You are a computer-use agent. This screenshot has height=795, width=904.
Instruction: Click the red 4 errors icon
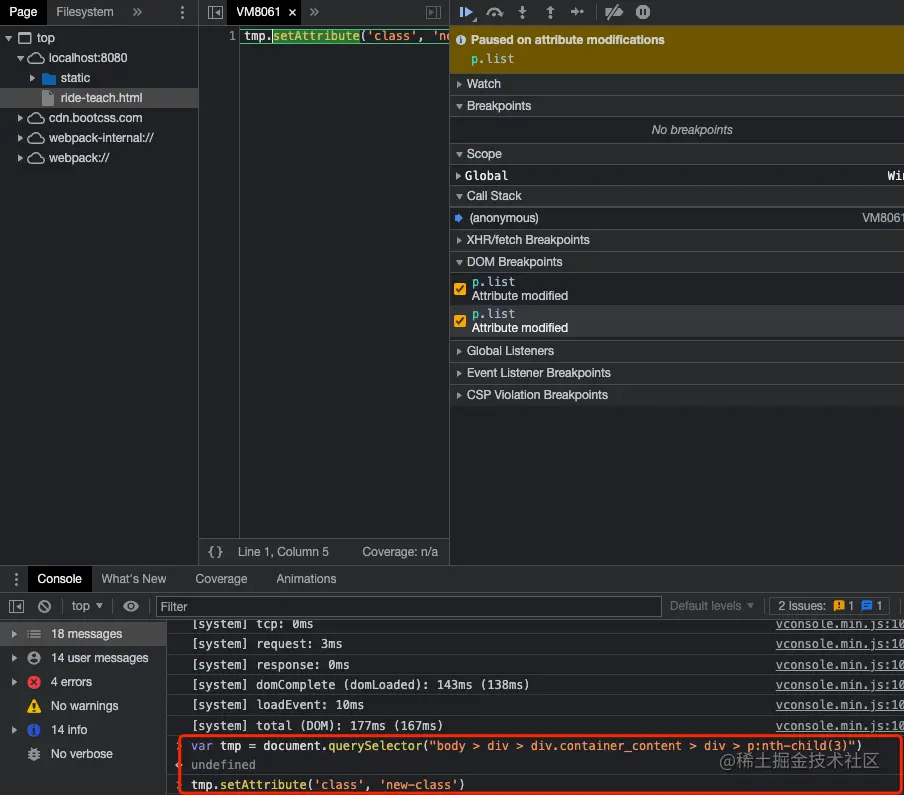(34, 682)
